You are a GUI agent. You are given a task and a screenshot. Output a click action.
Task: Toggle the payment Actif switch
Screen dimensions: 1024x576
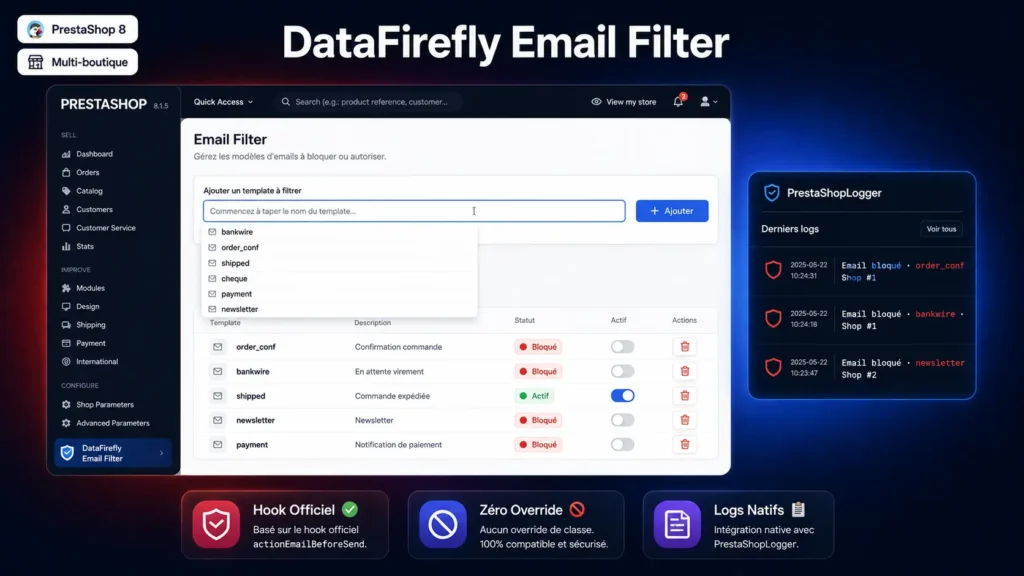(x=622, y=445)
